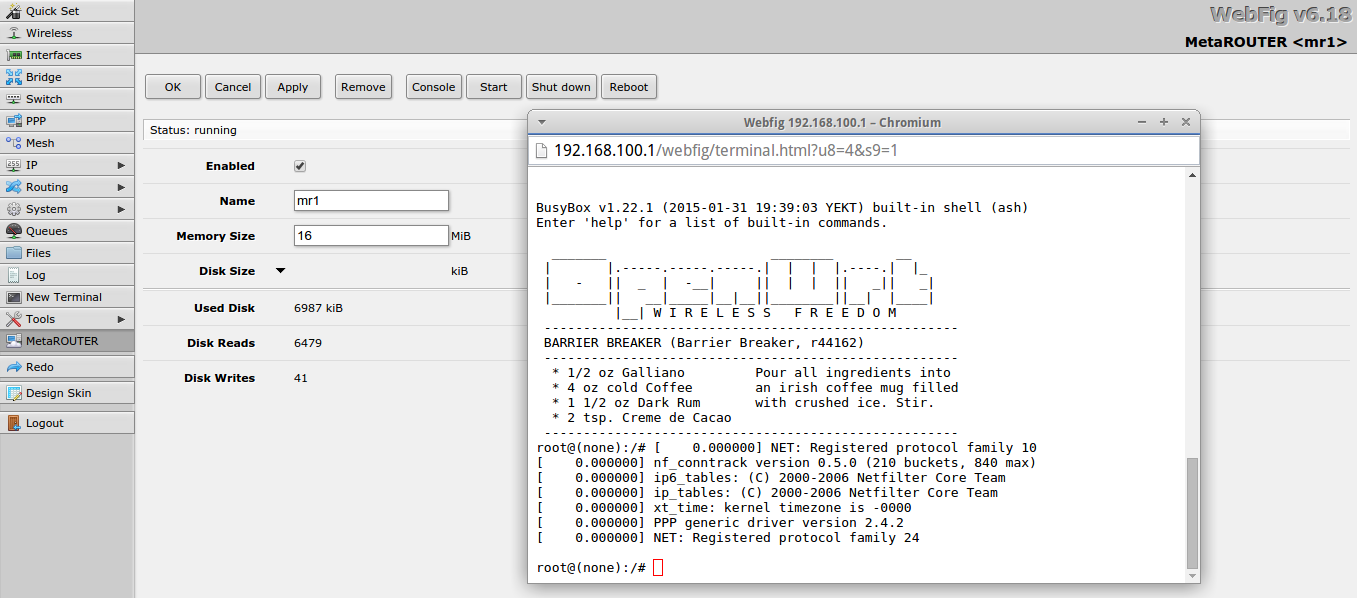
Task: Click the MetaROUTER sidebar icon
Action: point(14,341)
